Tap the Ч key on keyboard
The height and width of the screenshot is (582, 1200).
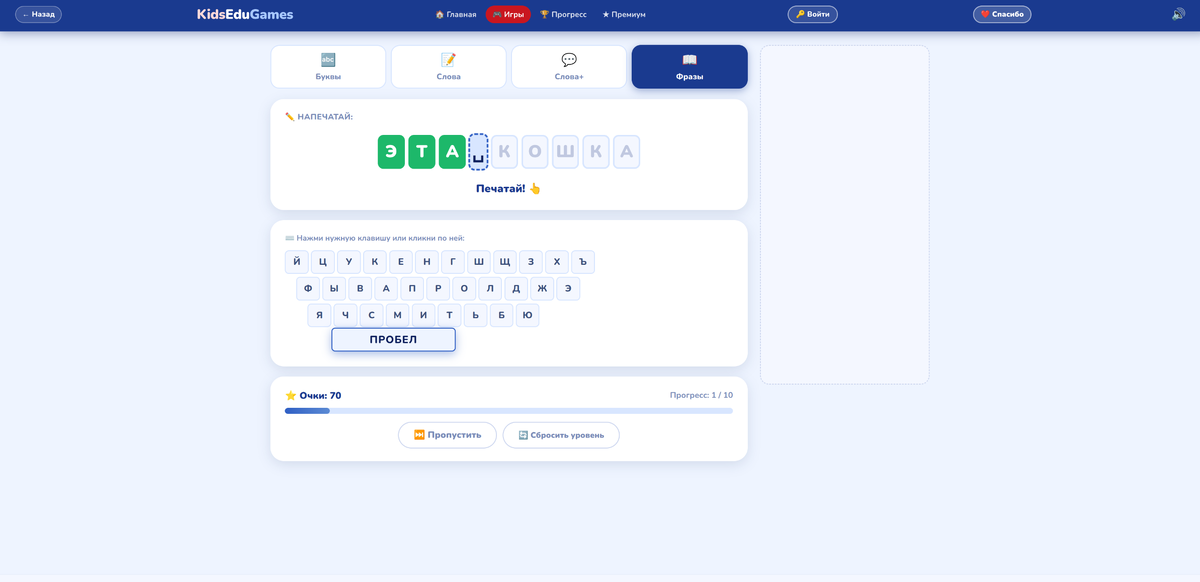tap(345, 315)
